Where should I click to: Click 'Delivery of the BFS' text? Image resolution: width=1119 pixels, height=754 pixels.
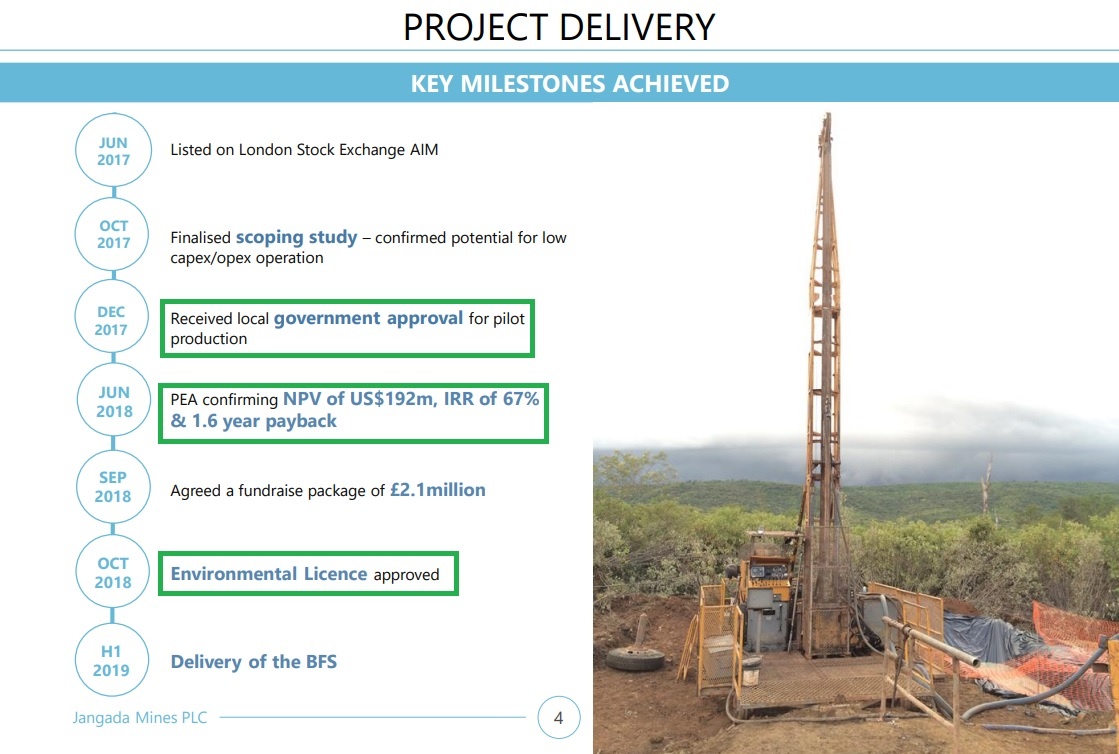click(253, 662)
